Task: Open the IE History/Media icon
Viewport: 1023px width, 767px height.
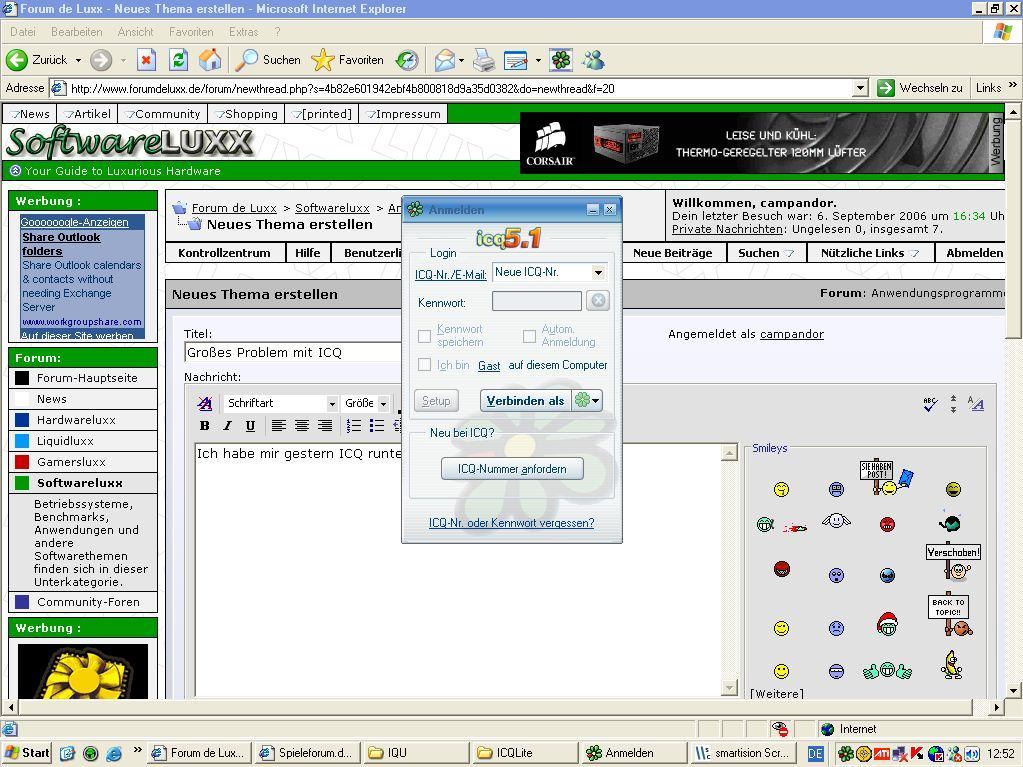Action: coord(407,60)
